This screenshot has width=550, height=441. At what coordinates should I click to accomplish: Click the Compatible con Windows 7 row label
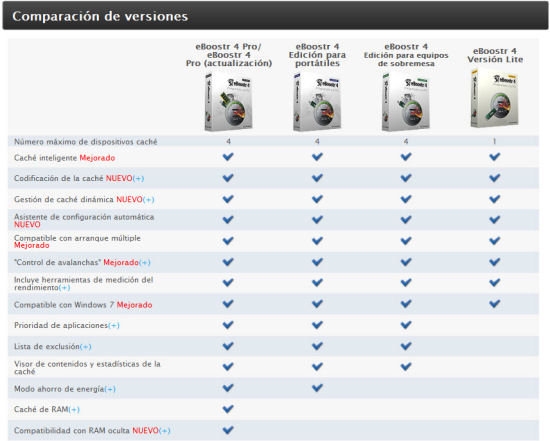(x=83, y=305)
